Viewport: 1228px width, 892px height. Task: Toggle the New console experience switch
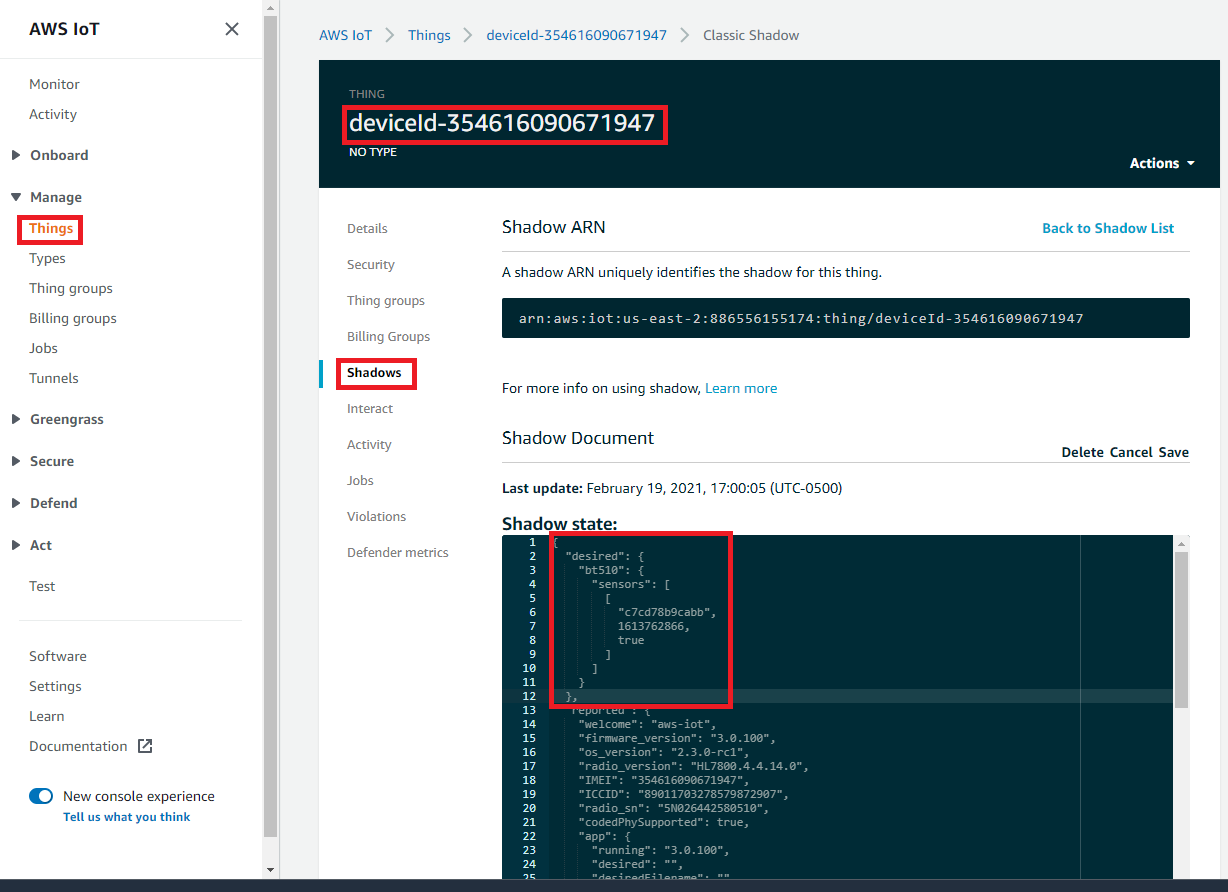click(x=41, y=796)
